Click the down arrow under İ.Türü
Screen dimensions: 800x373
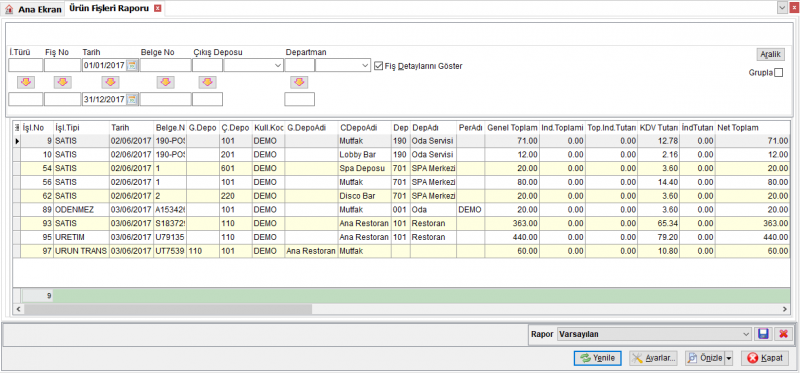point(26,82)
